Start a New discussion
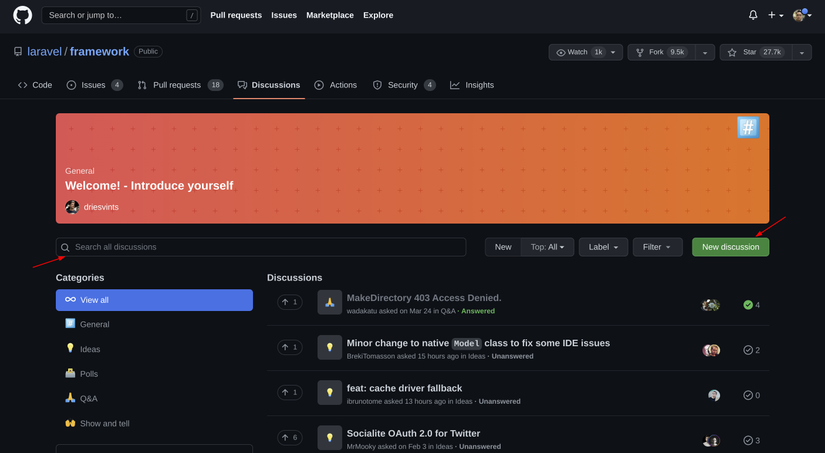The image size is (825, 453). pos(730,247)
